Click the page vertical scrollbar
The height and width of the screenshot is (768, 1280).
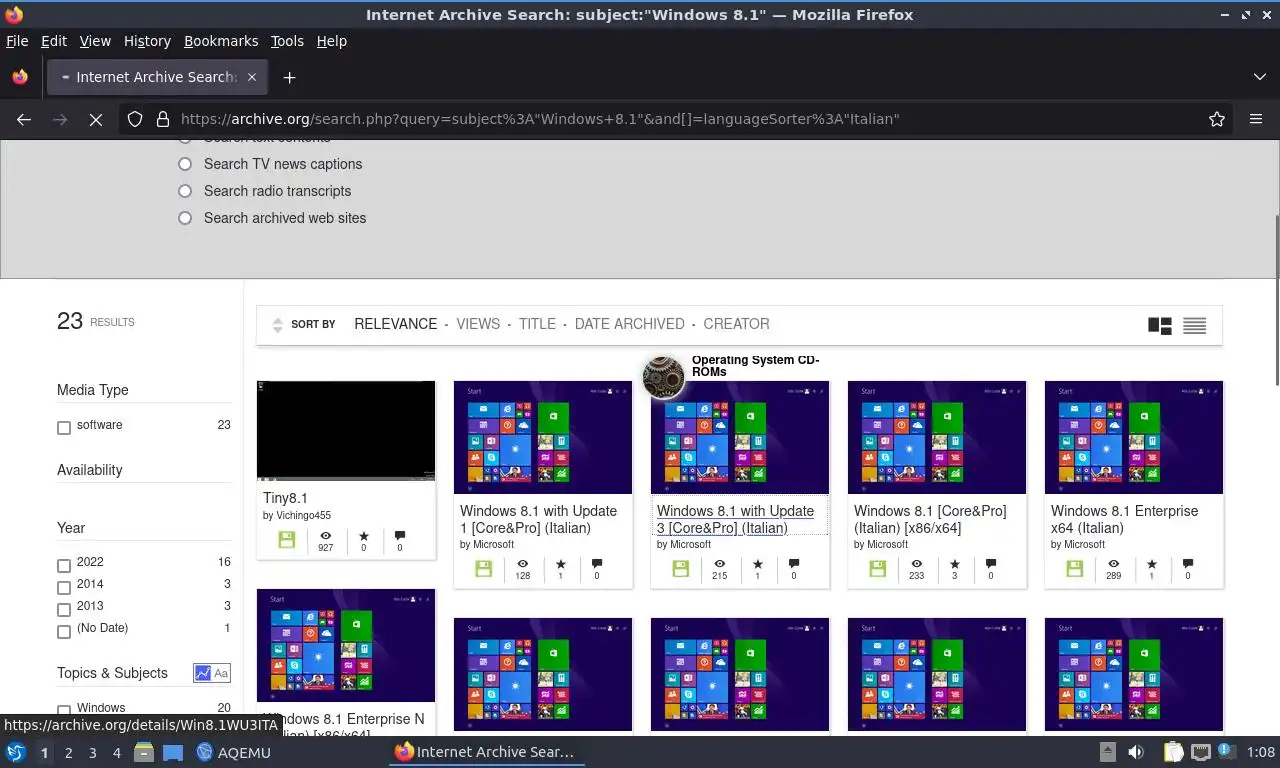pyautogui.click(x=1275, y=300)
